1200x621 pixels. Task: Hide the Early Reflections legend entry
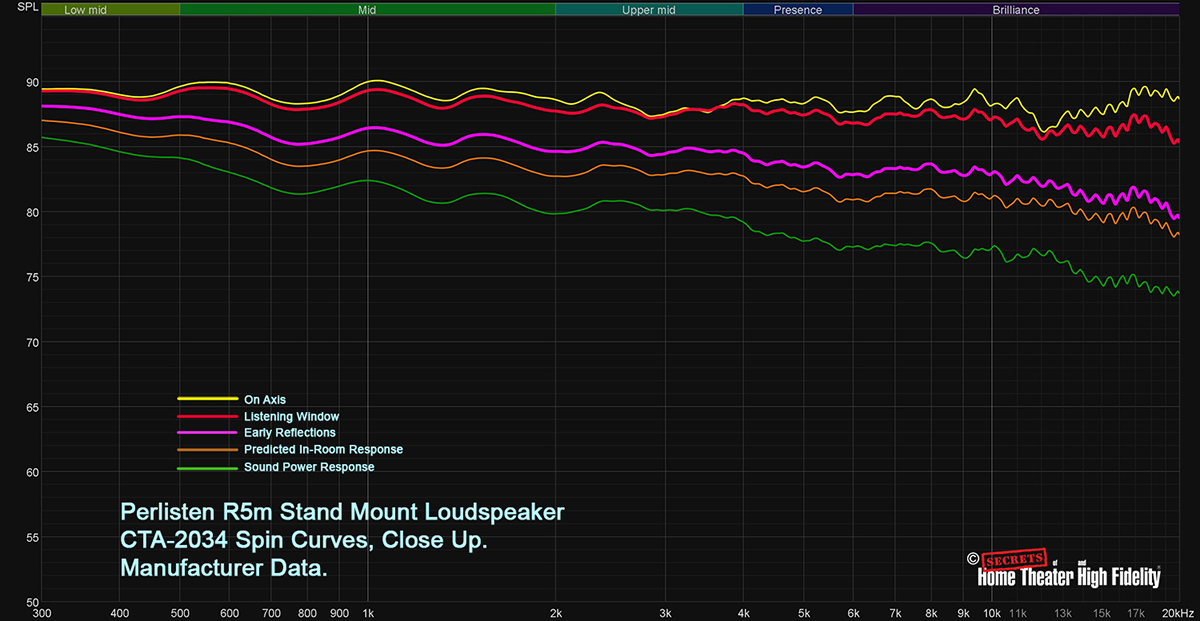coord(289,433)
